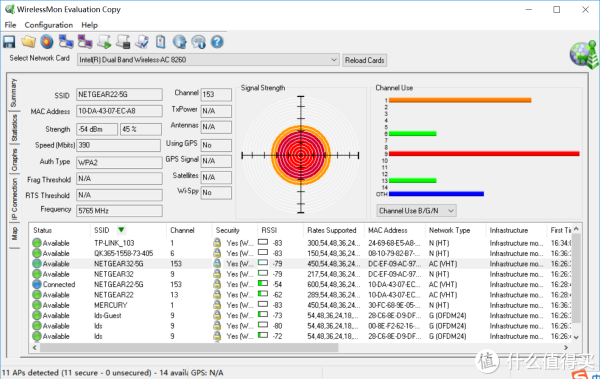The image size is (600, 379).
Task: Click the clipboard toolbar icon
Action: click(161, 42)
